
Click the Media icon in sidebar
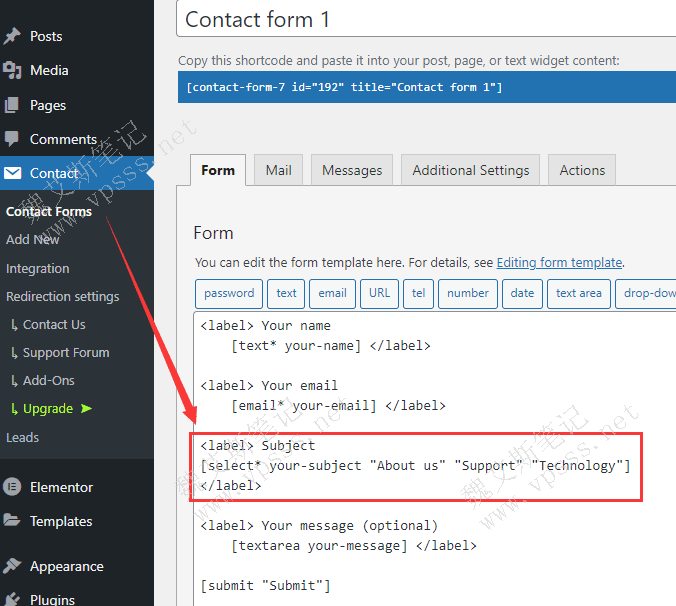point(12,70)
